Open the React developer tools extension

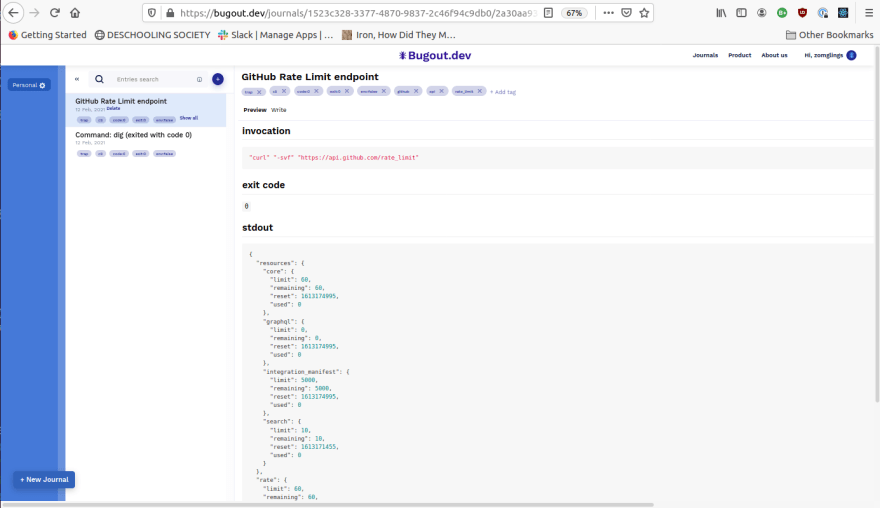(843, 12)
